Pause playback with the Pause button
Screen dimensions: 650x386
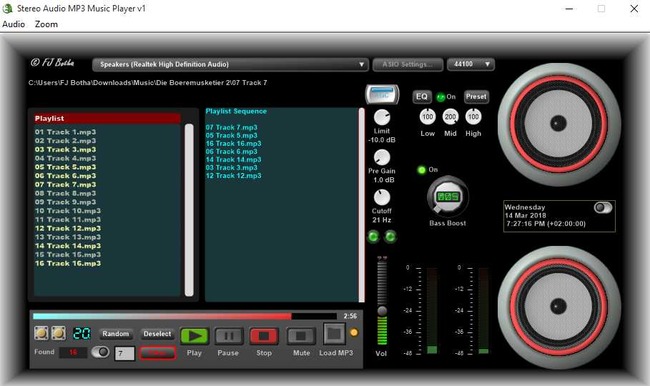pos(228,336)
